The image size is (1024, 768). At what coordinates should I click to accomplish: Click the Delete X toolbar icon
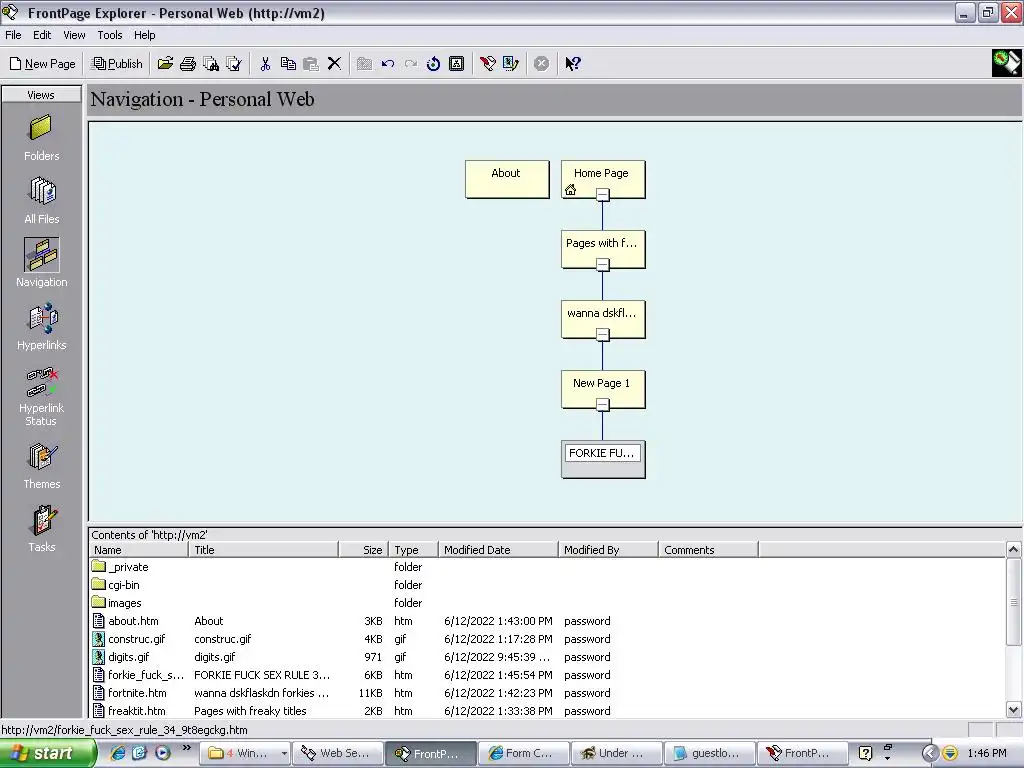[x=334, y=63]
